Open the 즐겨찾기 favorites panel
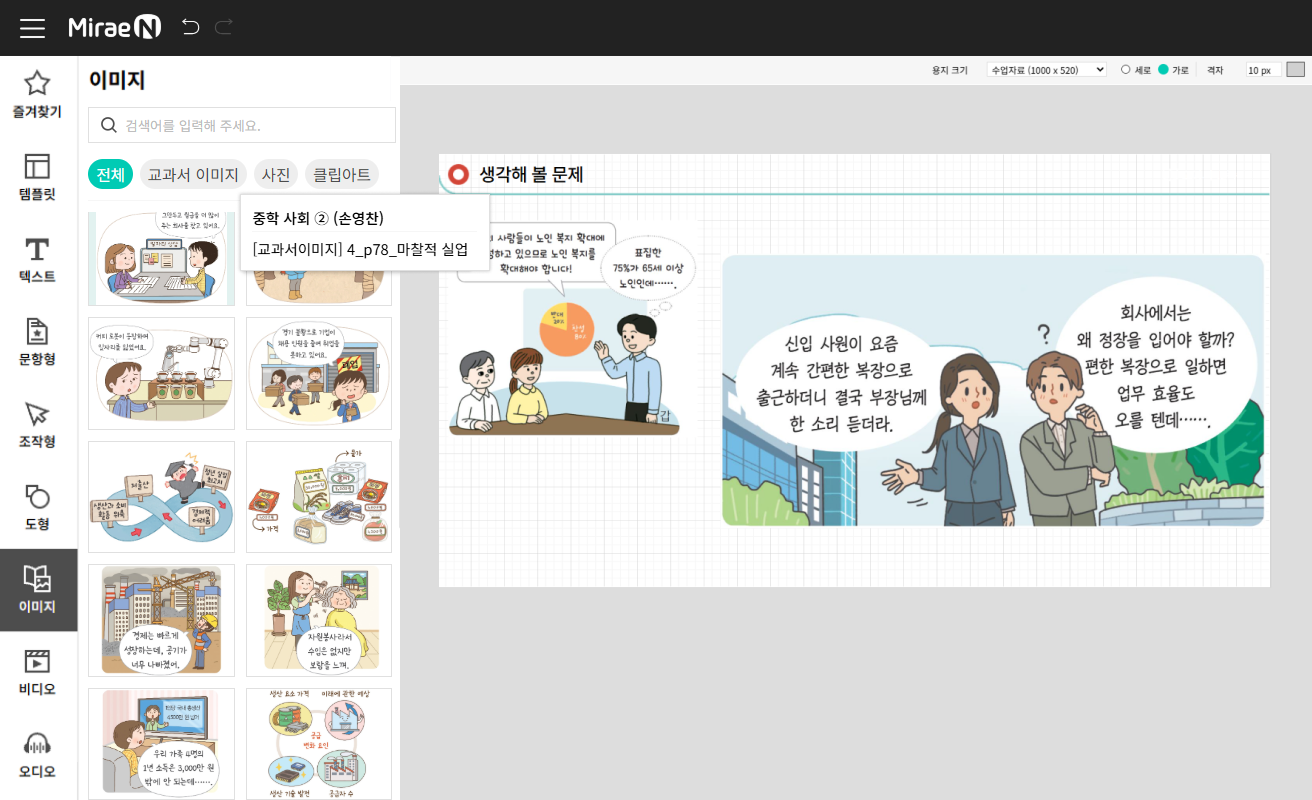This screenshot has height=800, width=1312. tap(38, 96)
